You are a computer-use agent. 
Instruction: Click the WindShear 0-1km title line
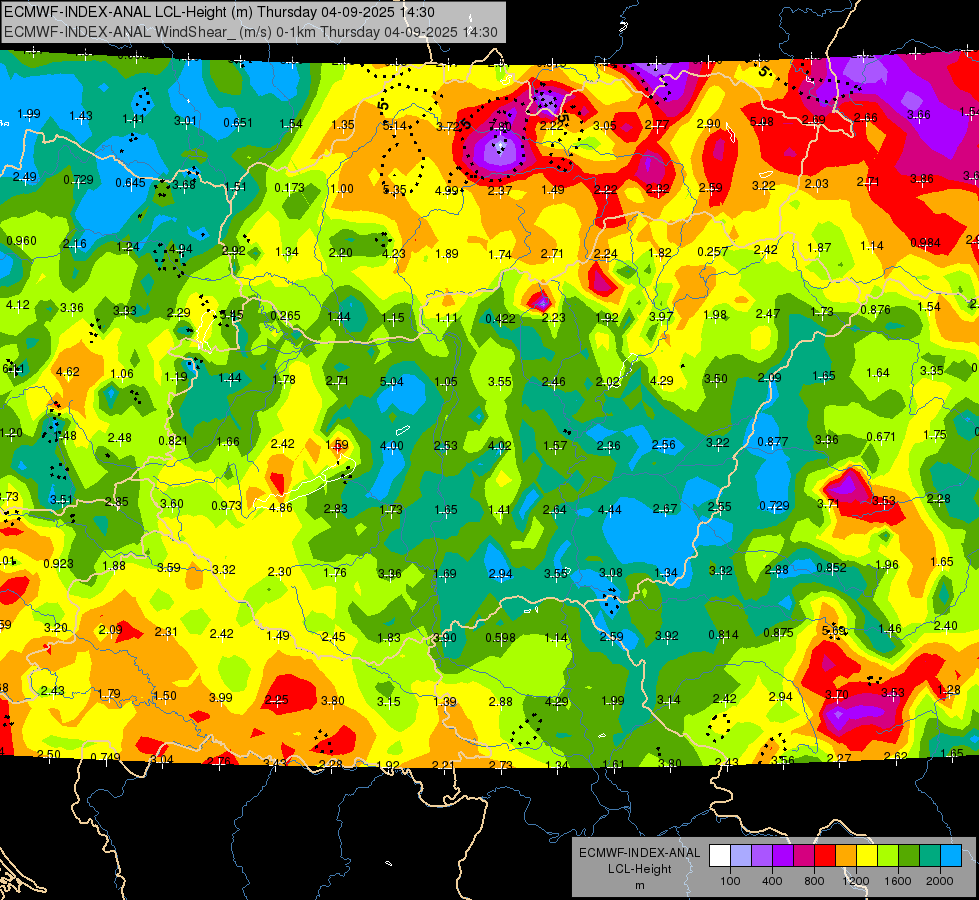pyautogui.click(x=250, y=32)
